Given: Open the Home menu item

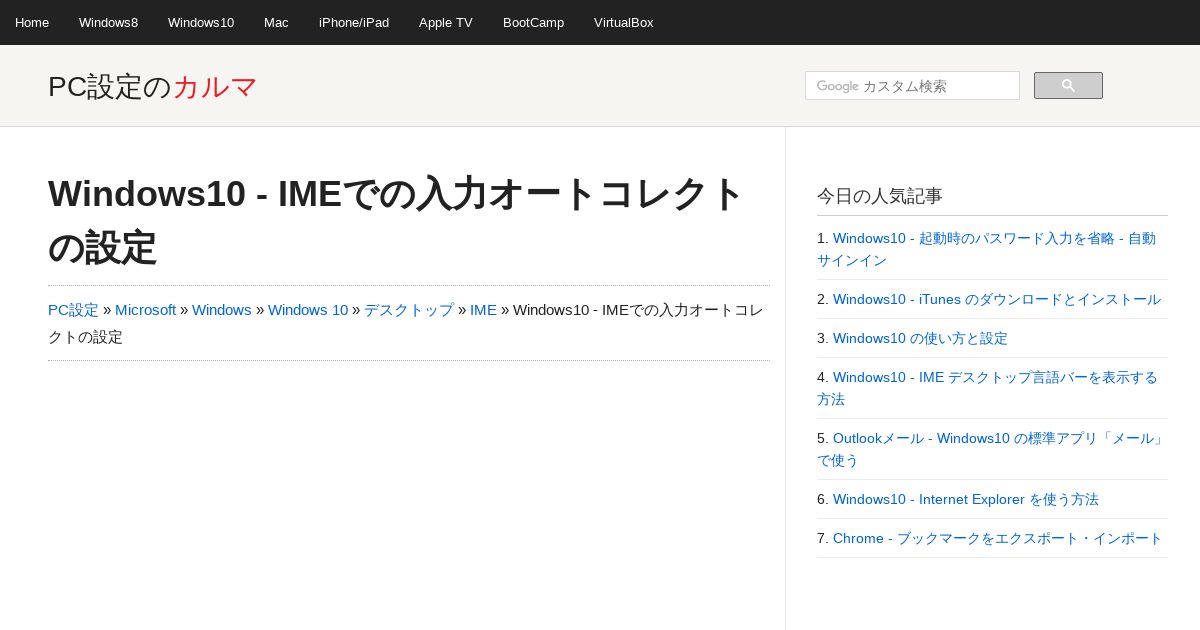Looking at the screenshot, I should [32, 22].
